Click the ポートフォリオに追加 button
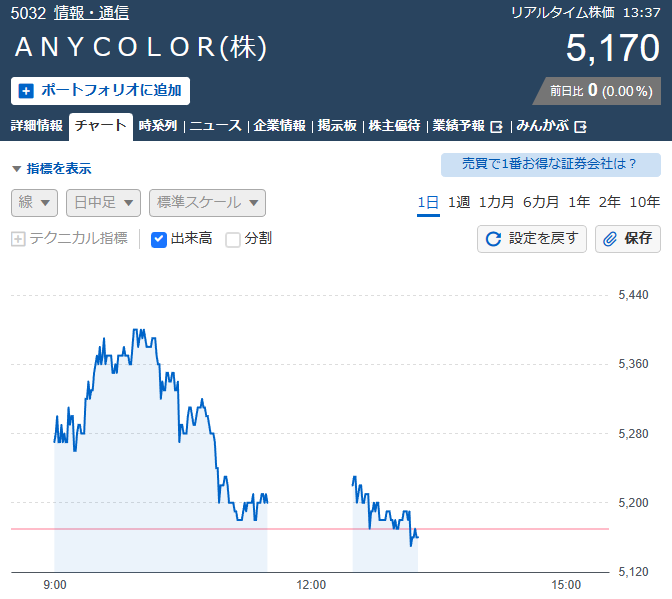672x599 pixels. 100,91
